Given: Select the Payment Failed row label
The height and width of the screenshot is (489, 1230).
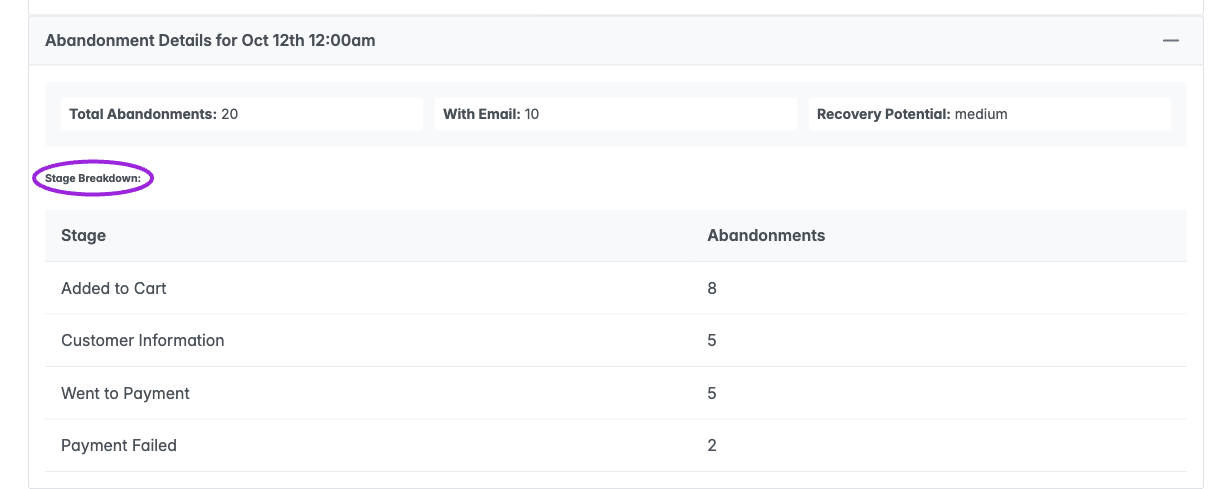Looking at the screenshot, I should point(119,445).
